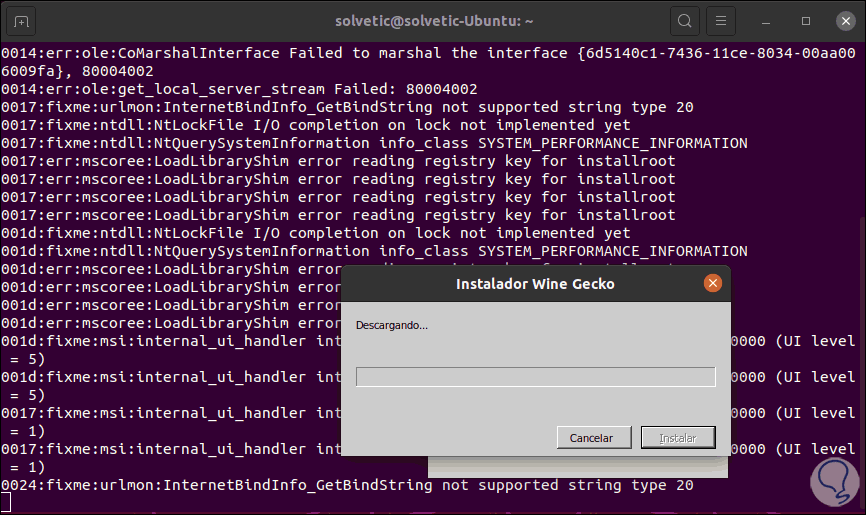Maximize the terminal window
The width and height of the screenshot is (866, 515).
click(806, 20)
